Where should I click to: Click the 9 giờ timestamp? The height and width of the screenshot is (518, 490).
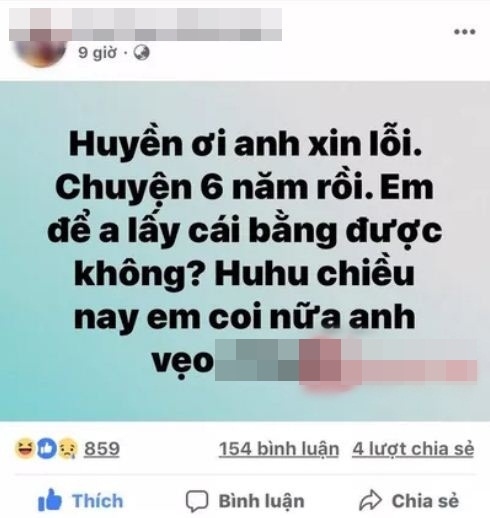point(97,53)
